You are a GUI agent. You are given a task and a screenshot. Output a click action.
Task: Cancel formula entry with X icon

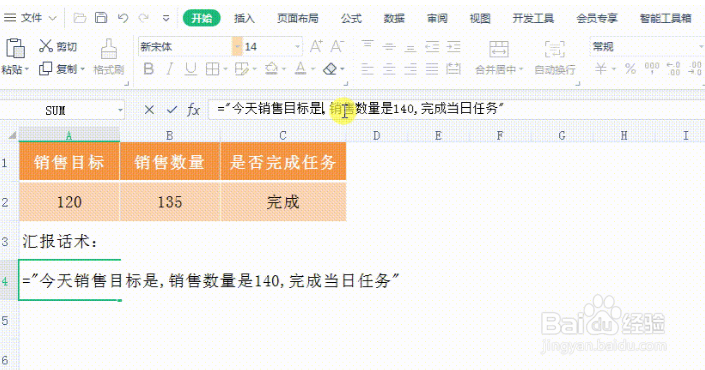coord(149,109)
